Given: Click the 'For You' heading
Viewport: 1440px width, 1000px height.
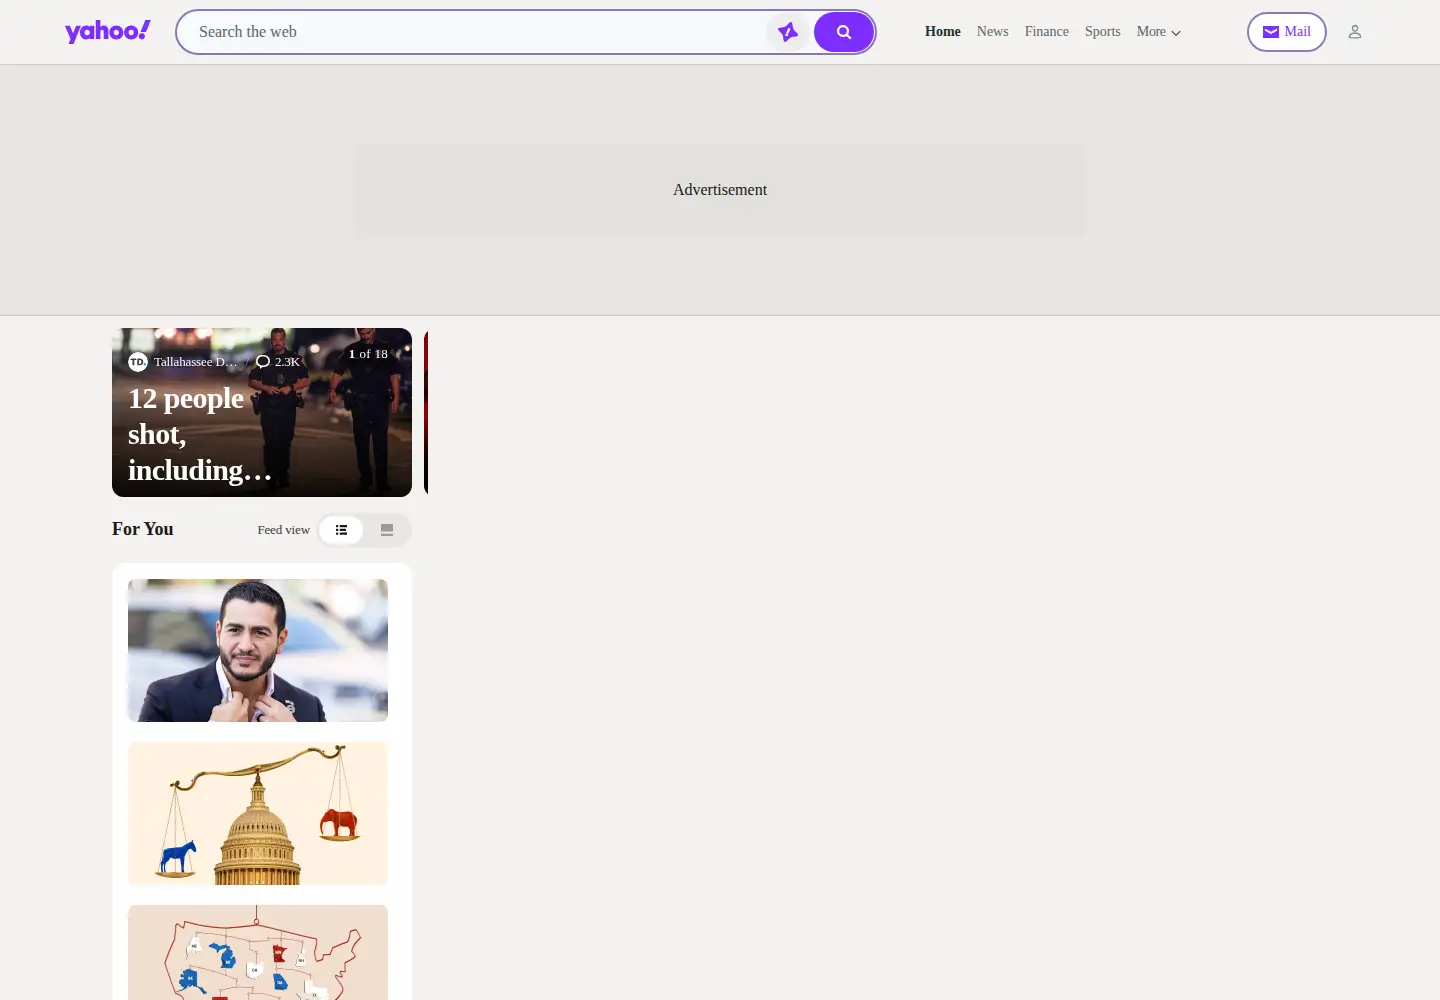Looking at the screenshot, I should coord(143,529).
